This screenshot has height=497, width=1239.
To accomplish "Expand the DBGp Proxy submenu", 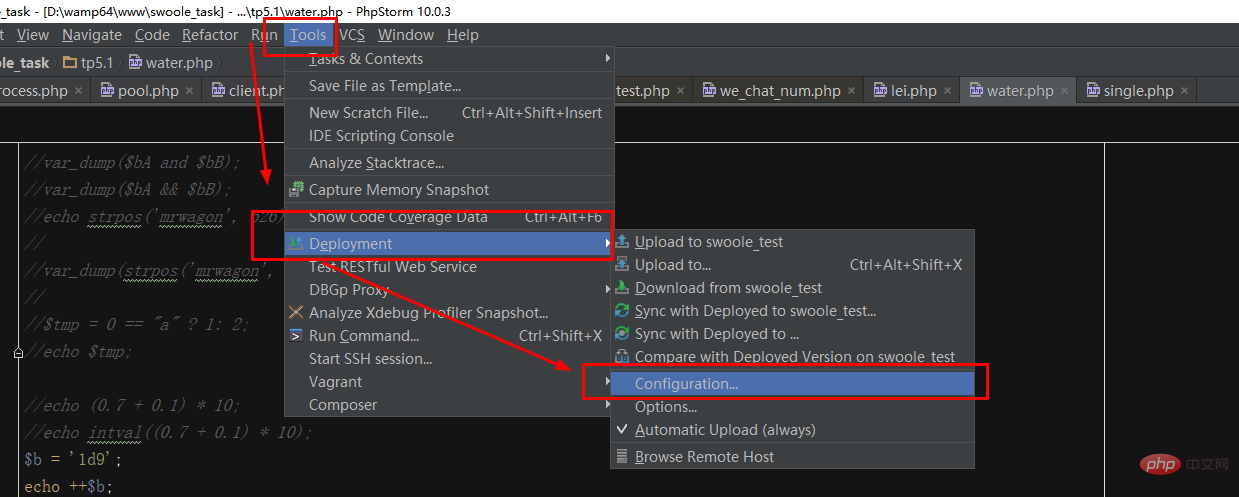I will [607, 290].
